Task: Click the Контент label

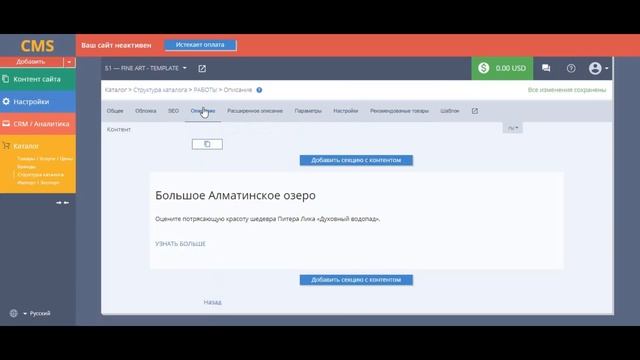Action: pos(119,129)
